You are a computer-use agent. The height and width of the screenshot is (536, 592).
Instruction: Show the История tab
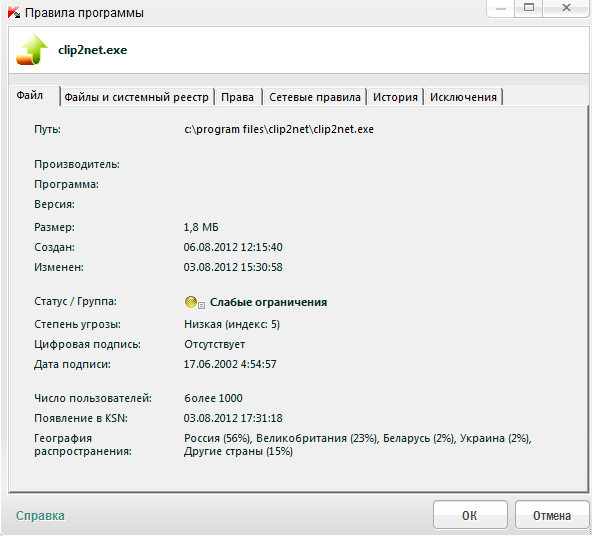395,97
